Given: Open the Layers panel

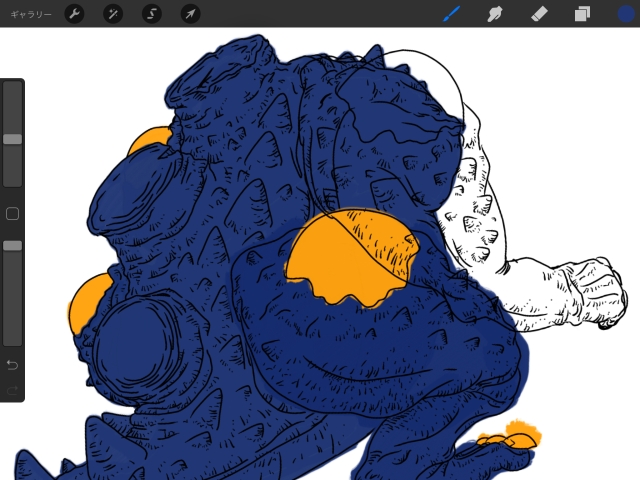Looking at the screenshot, I should click(582, 14).
